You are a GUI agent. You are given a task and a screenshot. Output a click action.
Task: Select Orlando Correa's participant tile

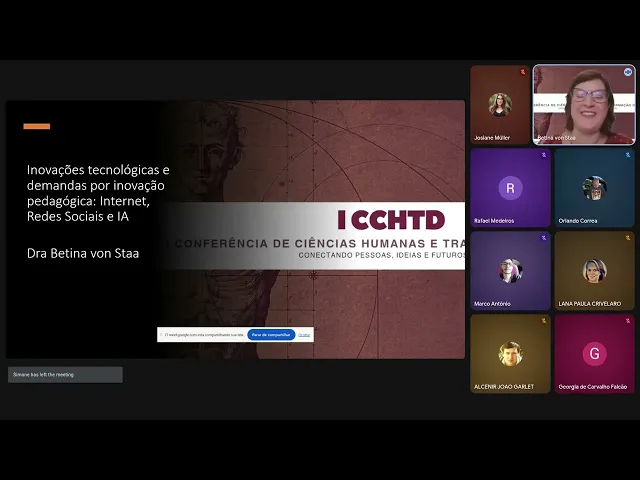(x=594, y=188)
